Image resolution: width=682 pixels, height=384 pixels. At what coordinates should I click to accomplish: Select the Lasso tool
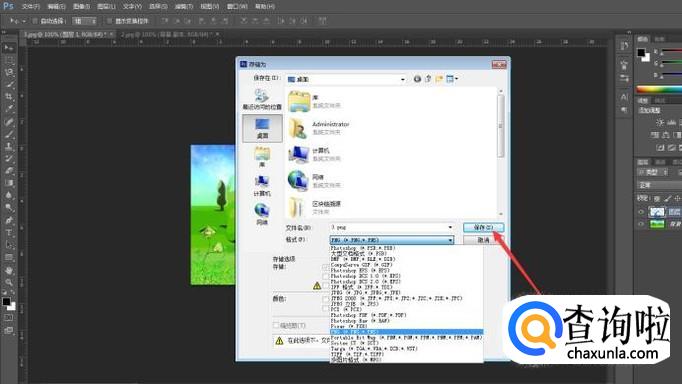point(8,72)
